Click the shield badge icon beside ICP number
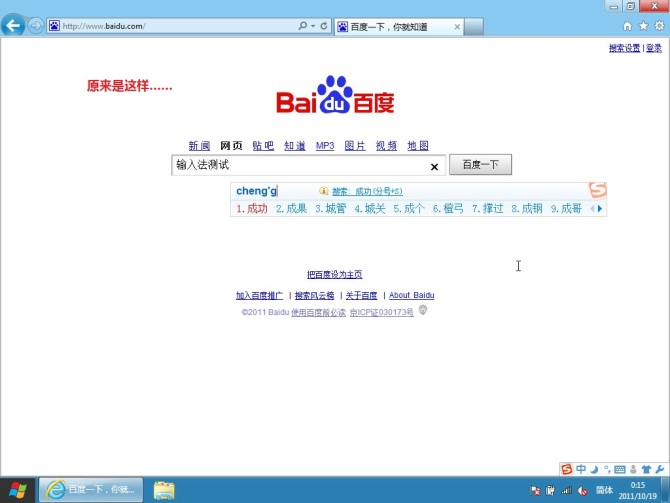The height and width of the screenshot is (503, 670). pyautogui.click(x=423, y=310)
